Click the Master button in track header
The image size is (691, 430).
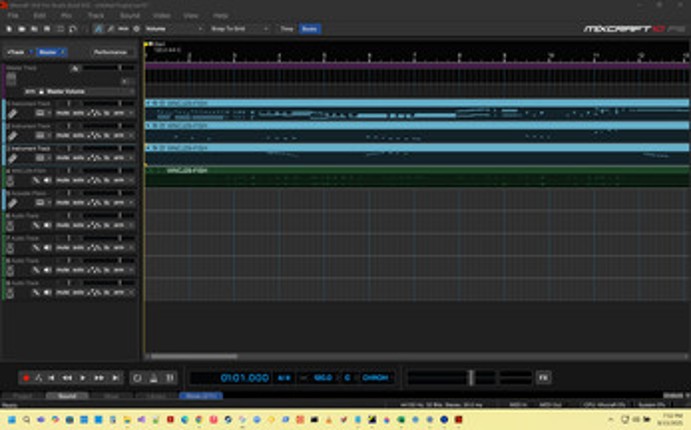click(51, 52)
